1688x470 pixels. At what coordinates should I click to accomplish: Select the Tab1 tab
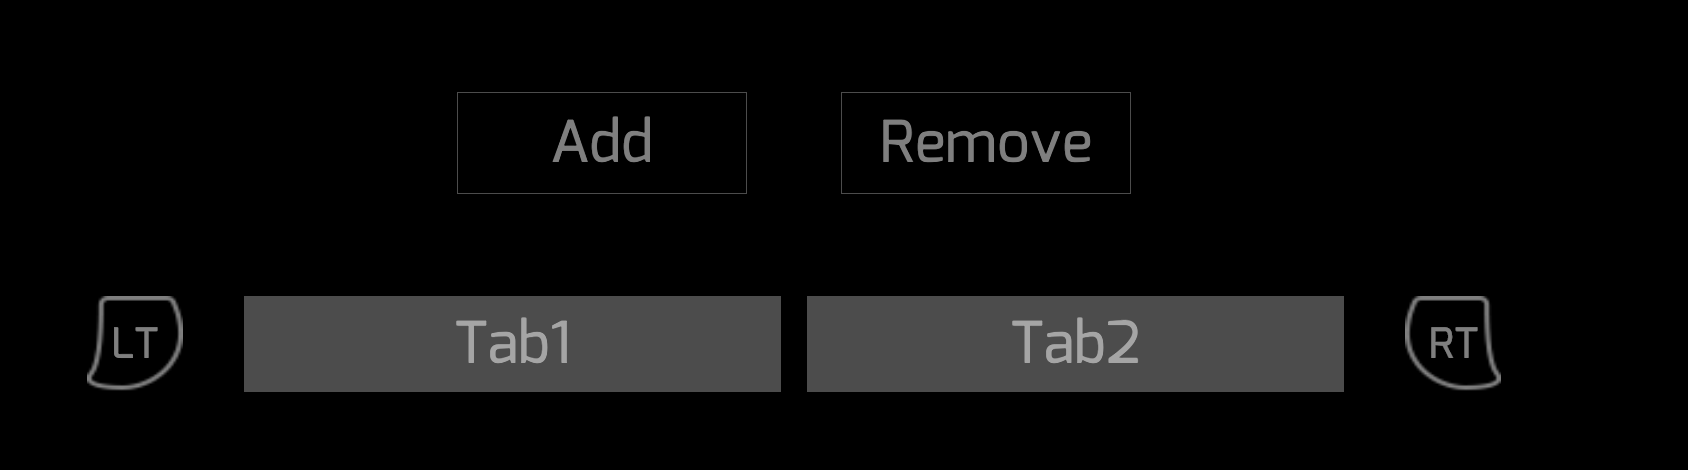tap(512, 343)
